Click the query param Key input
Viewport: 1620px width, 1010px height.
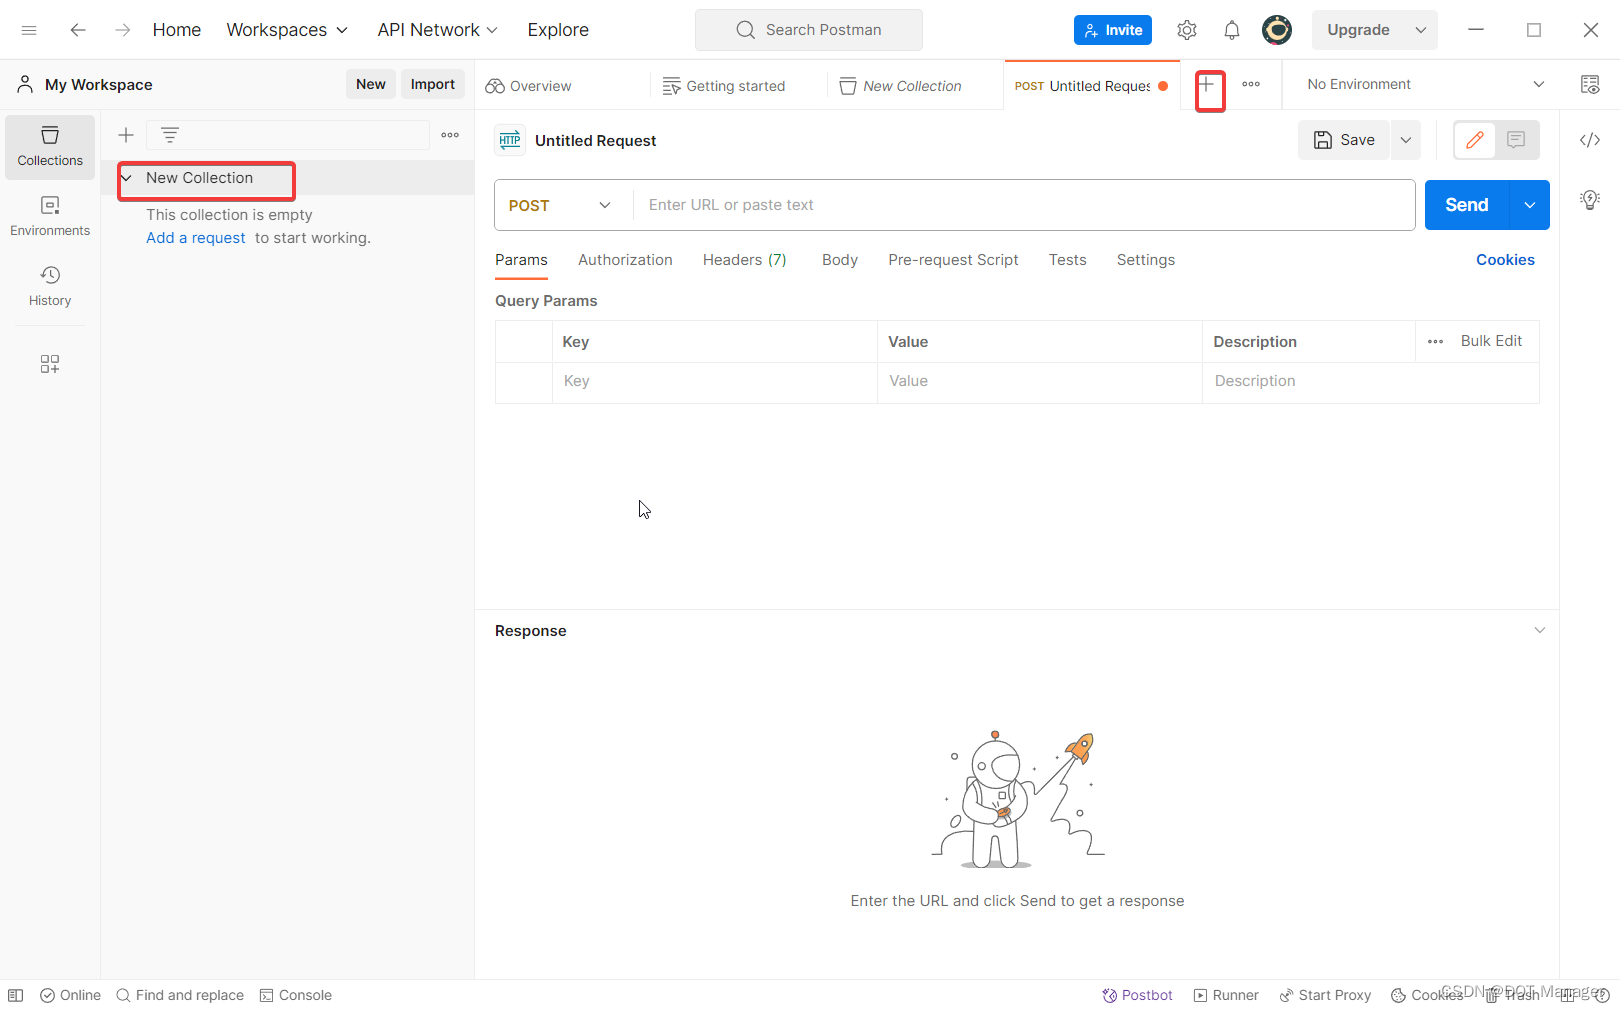coord(715,381)
